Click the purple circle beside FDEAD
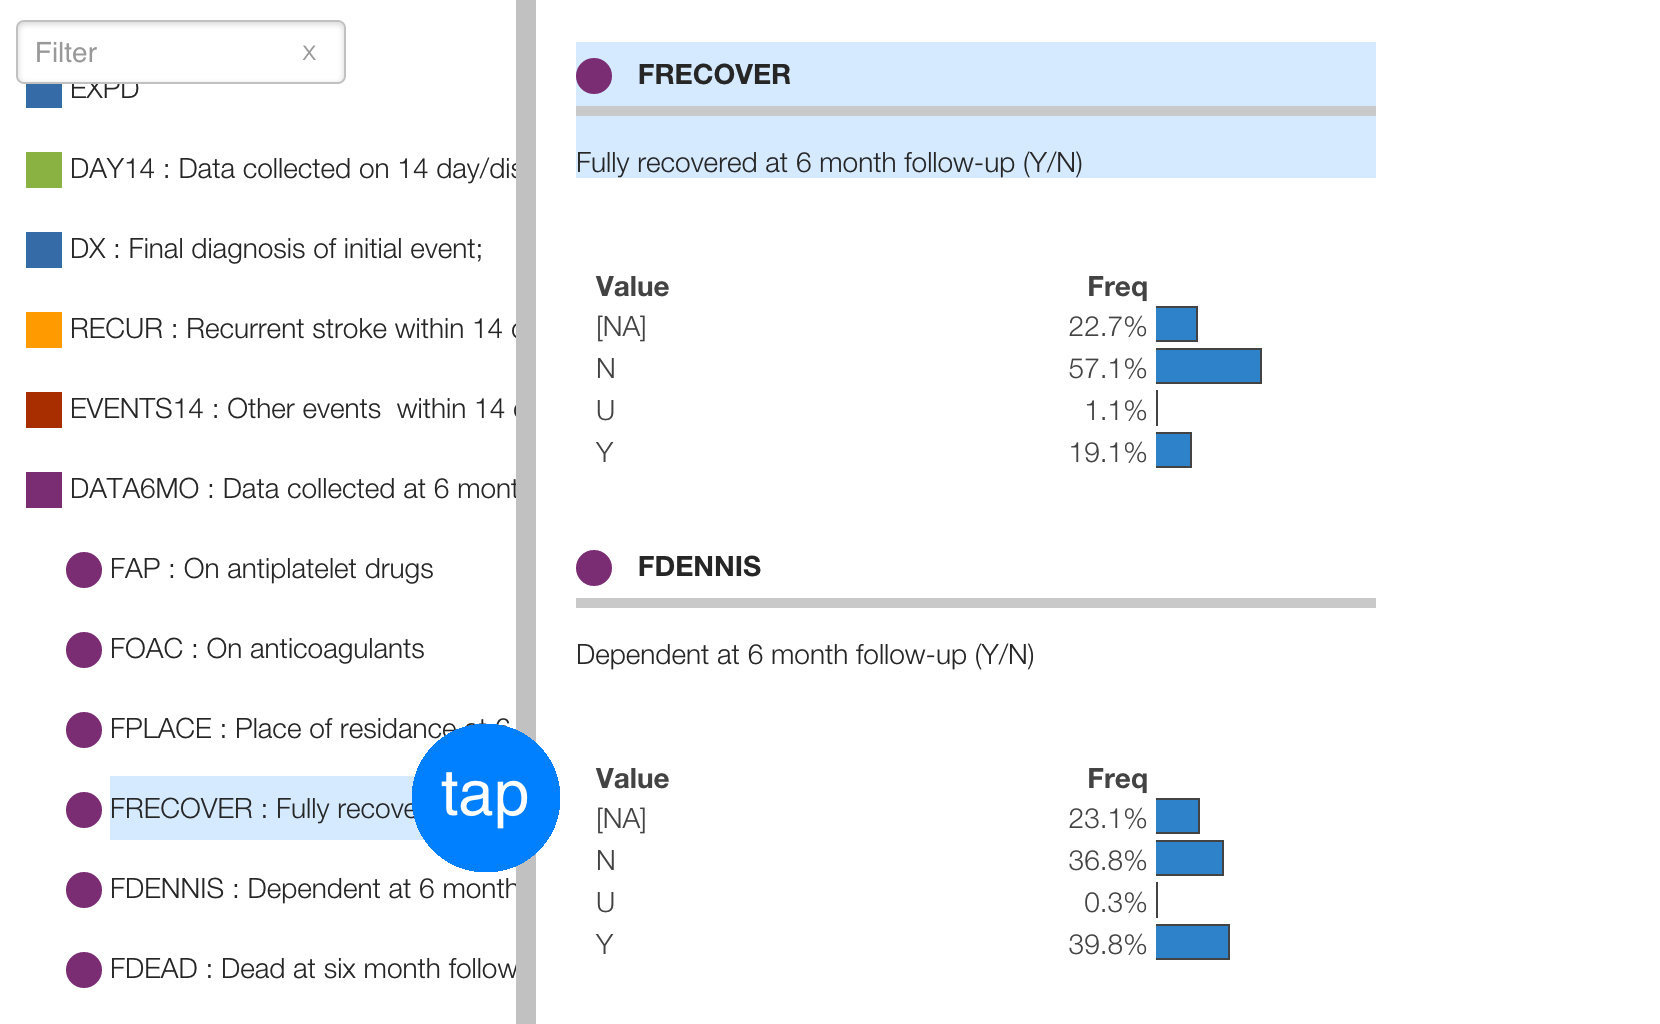This screenshot has width=1660, height=1024. (84, 969)
